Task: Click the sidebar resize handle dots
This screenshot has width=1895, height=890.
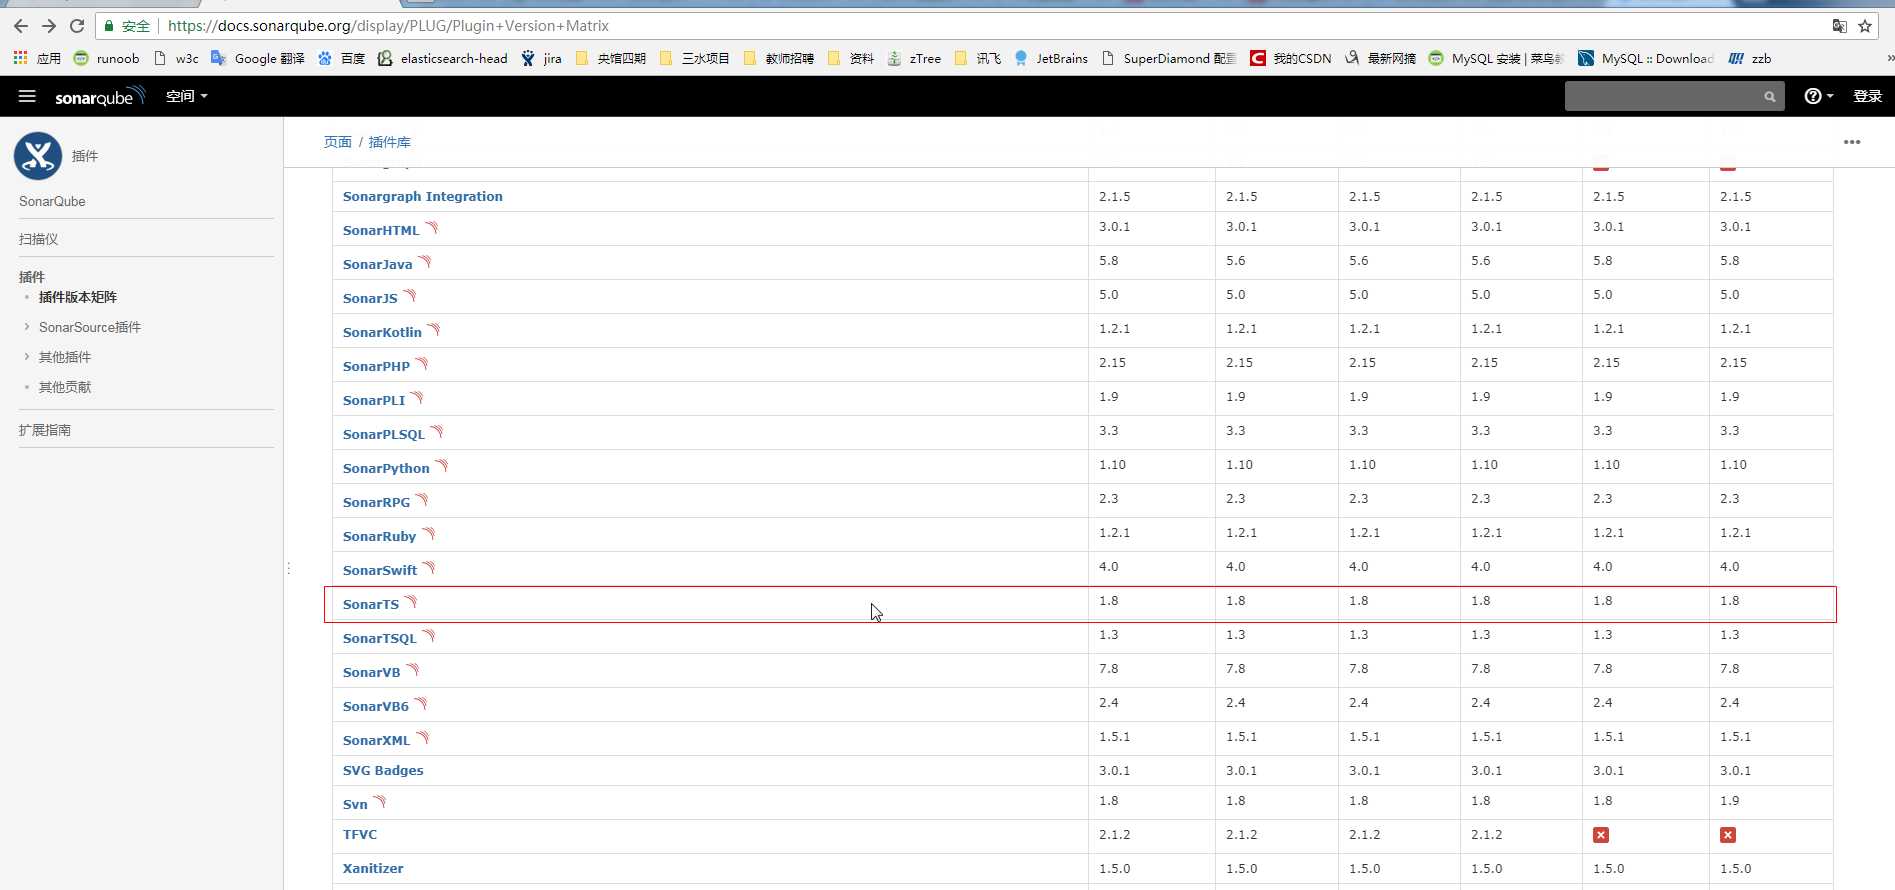Action: (289, 568)
